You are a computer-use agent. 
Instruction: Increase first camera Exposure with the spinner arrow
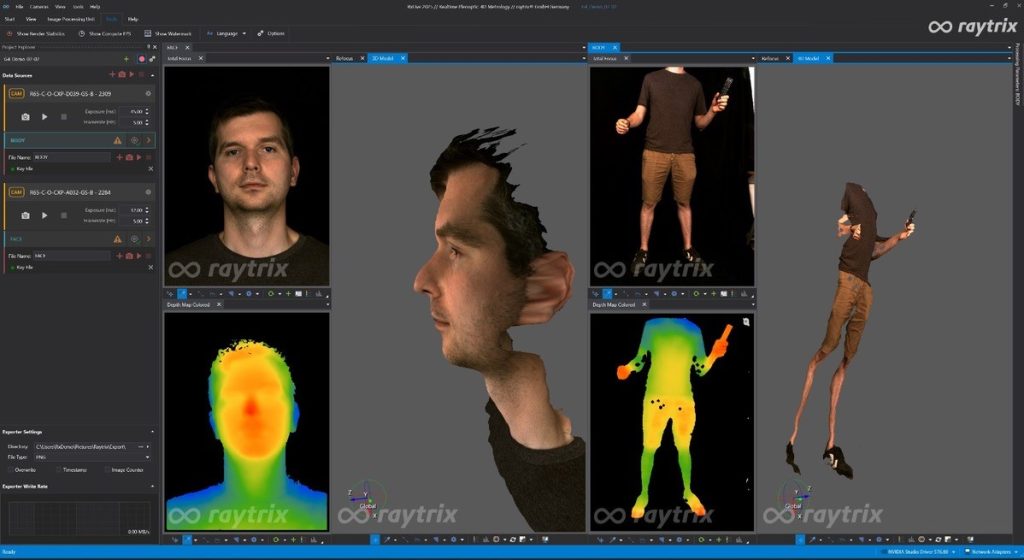[x=149, y=109]
